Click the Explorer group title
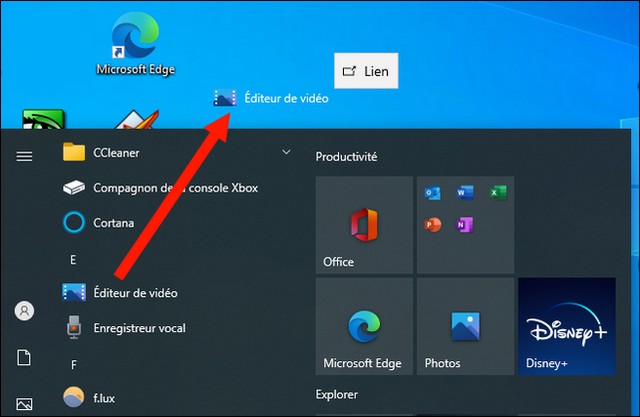Image resolution: width=640 pixels, height=417 pixels. coord(337,395)
